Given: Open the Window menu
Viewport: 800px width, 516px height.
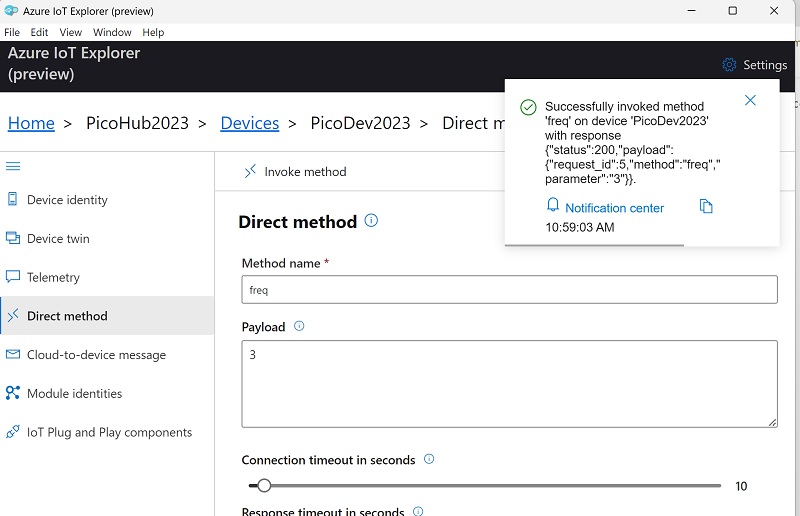Looking at the screenshot, I should click(112, 33).
